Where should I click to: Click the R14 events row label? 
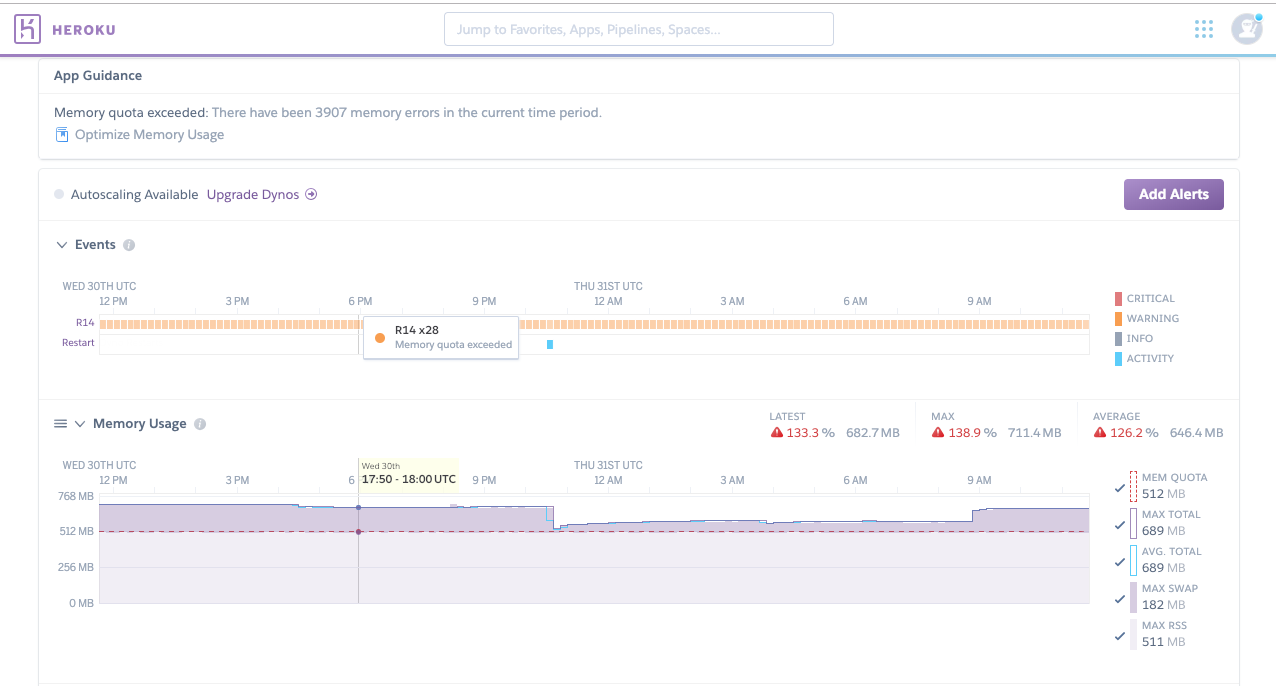click(x=85, y=323)
